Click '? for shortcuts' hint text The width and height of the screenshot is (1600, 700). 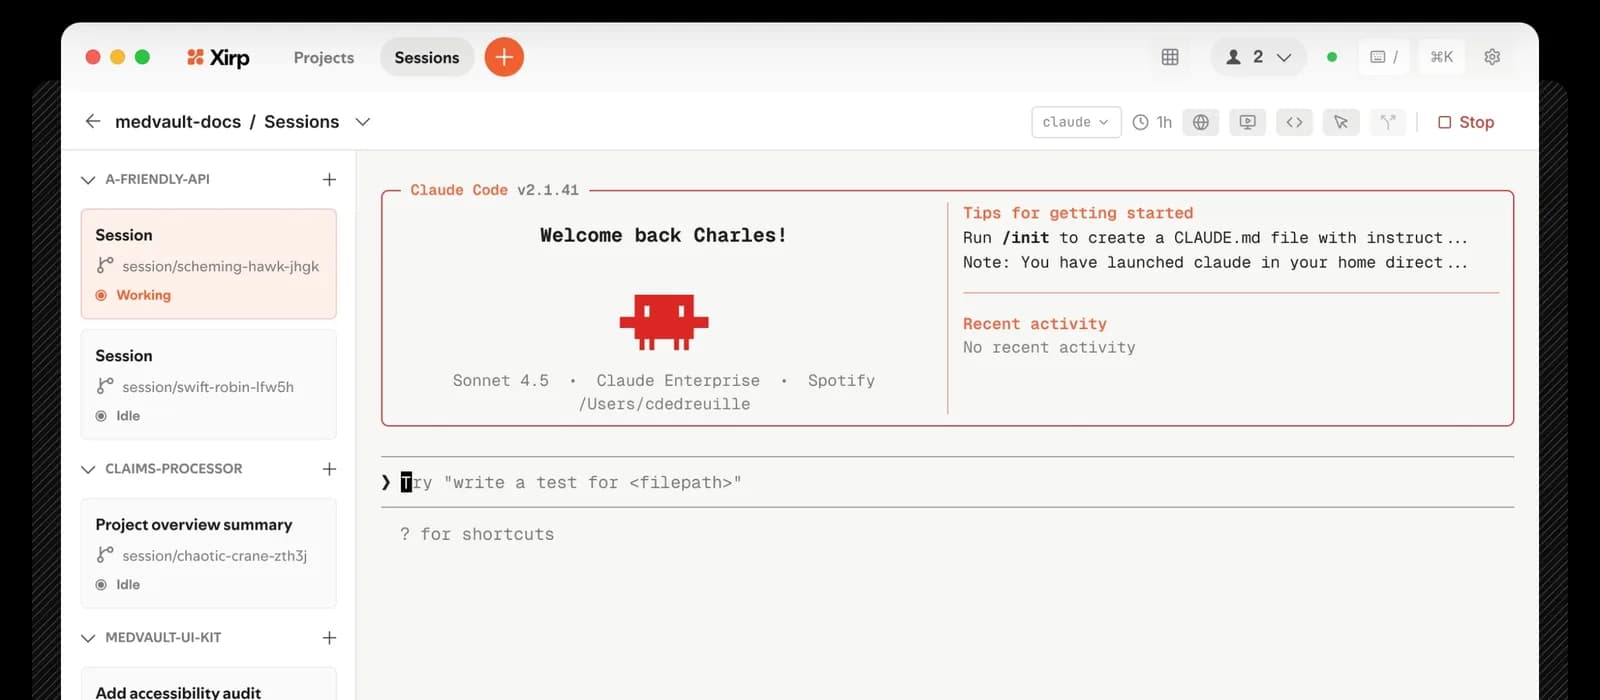(477, 534)
